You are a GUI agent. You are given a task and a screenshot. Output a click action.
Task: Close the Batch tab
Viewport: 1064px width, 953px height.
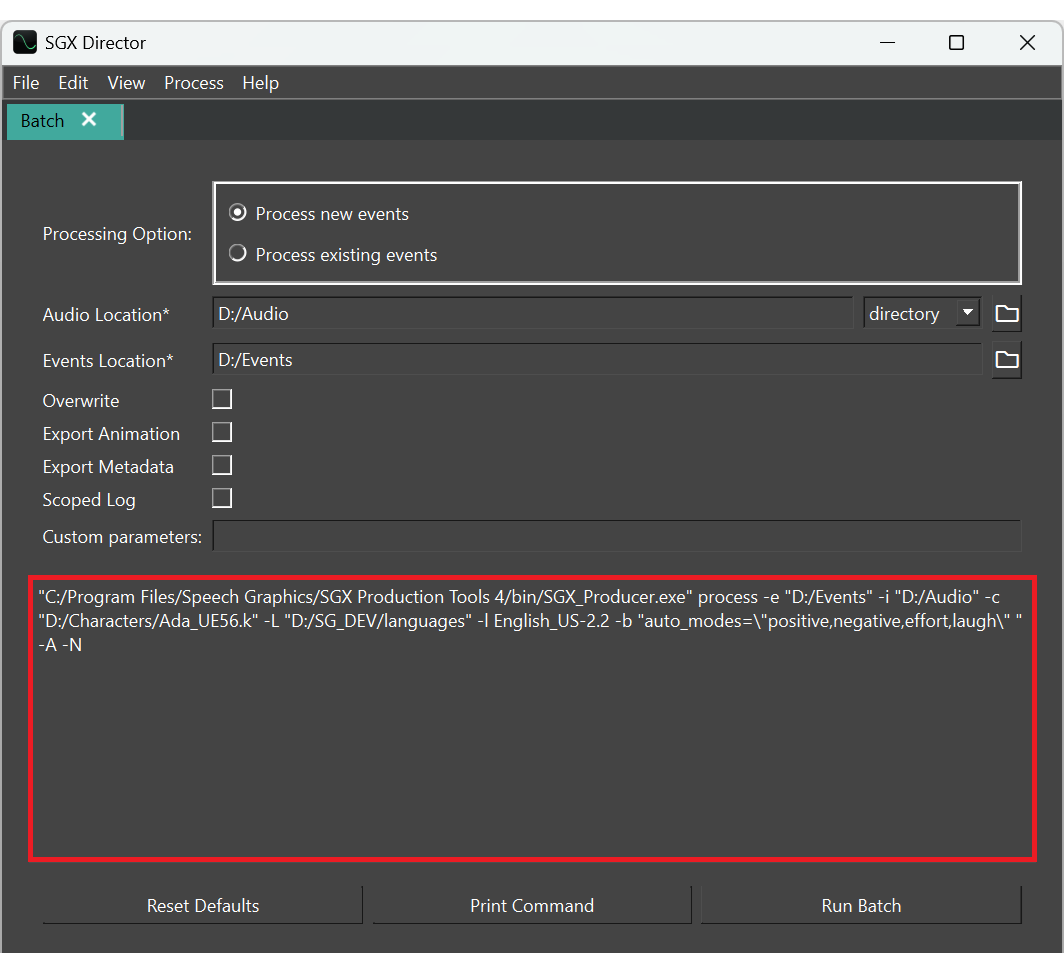[89, 119]
